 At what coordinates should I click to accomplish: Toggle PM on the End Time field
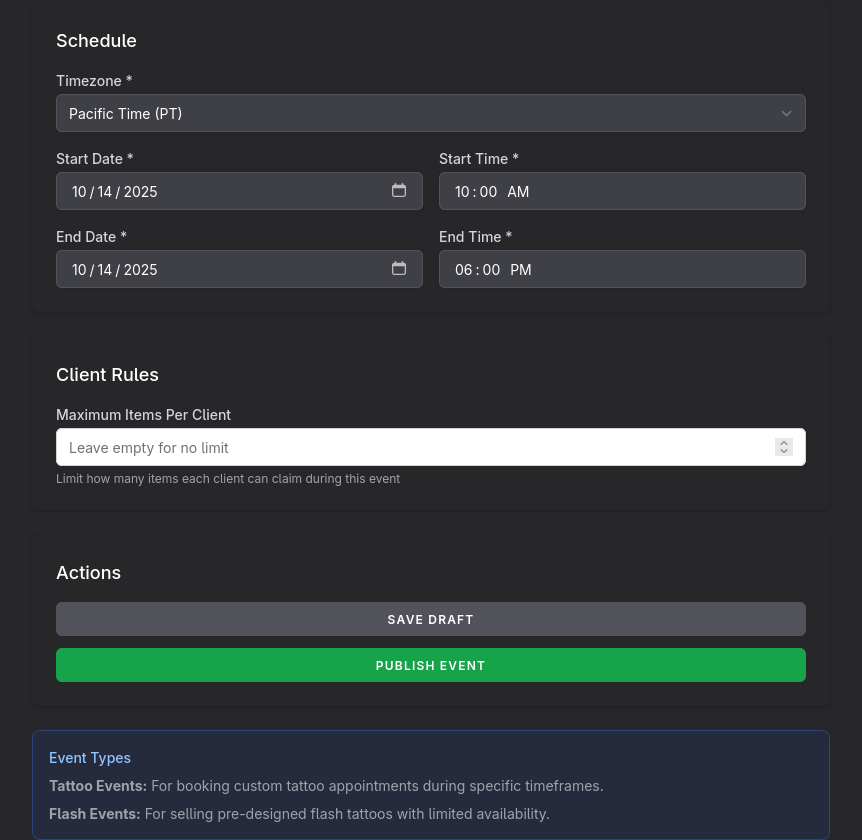click(x=520, y=269)
